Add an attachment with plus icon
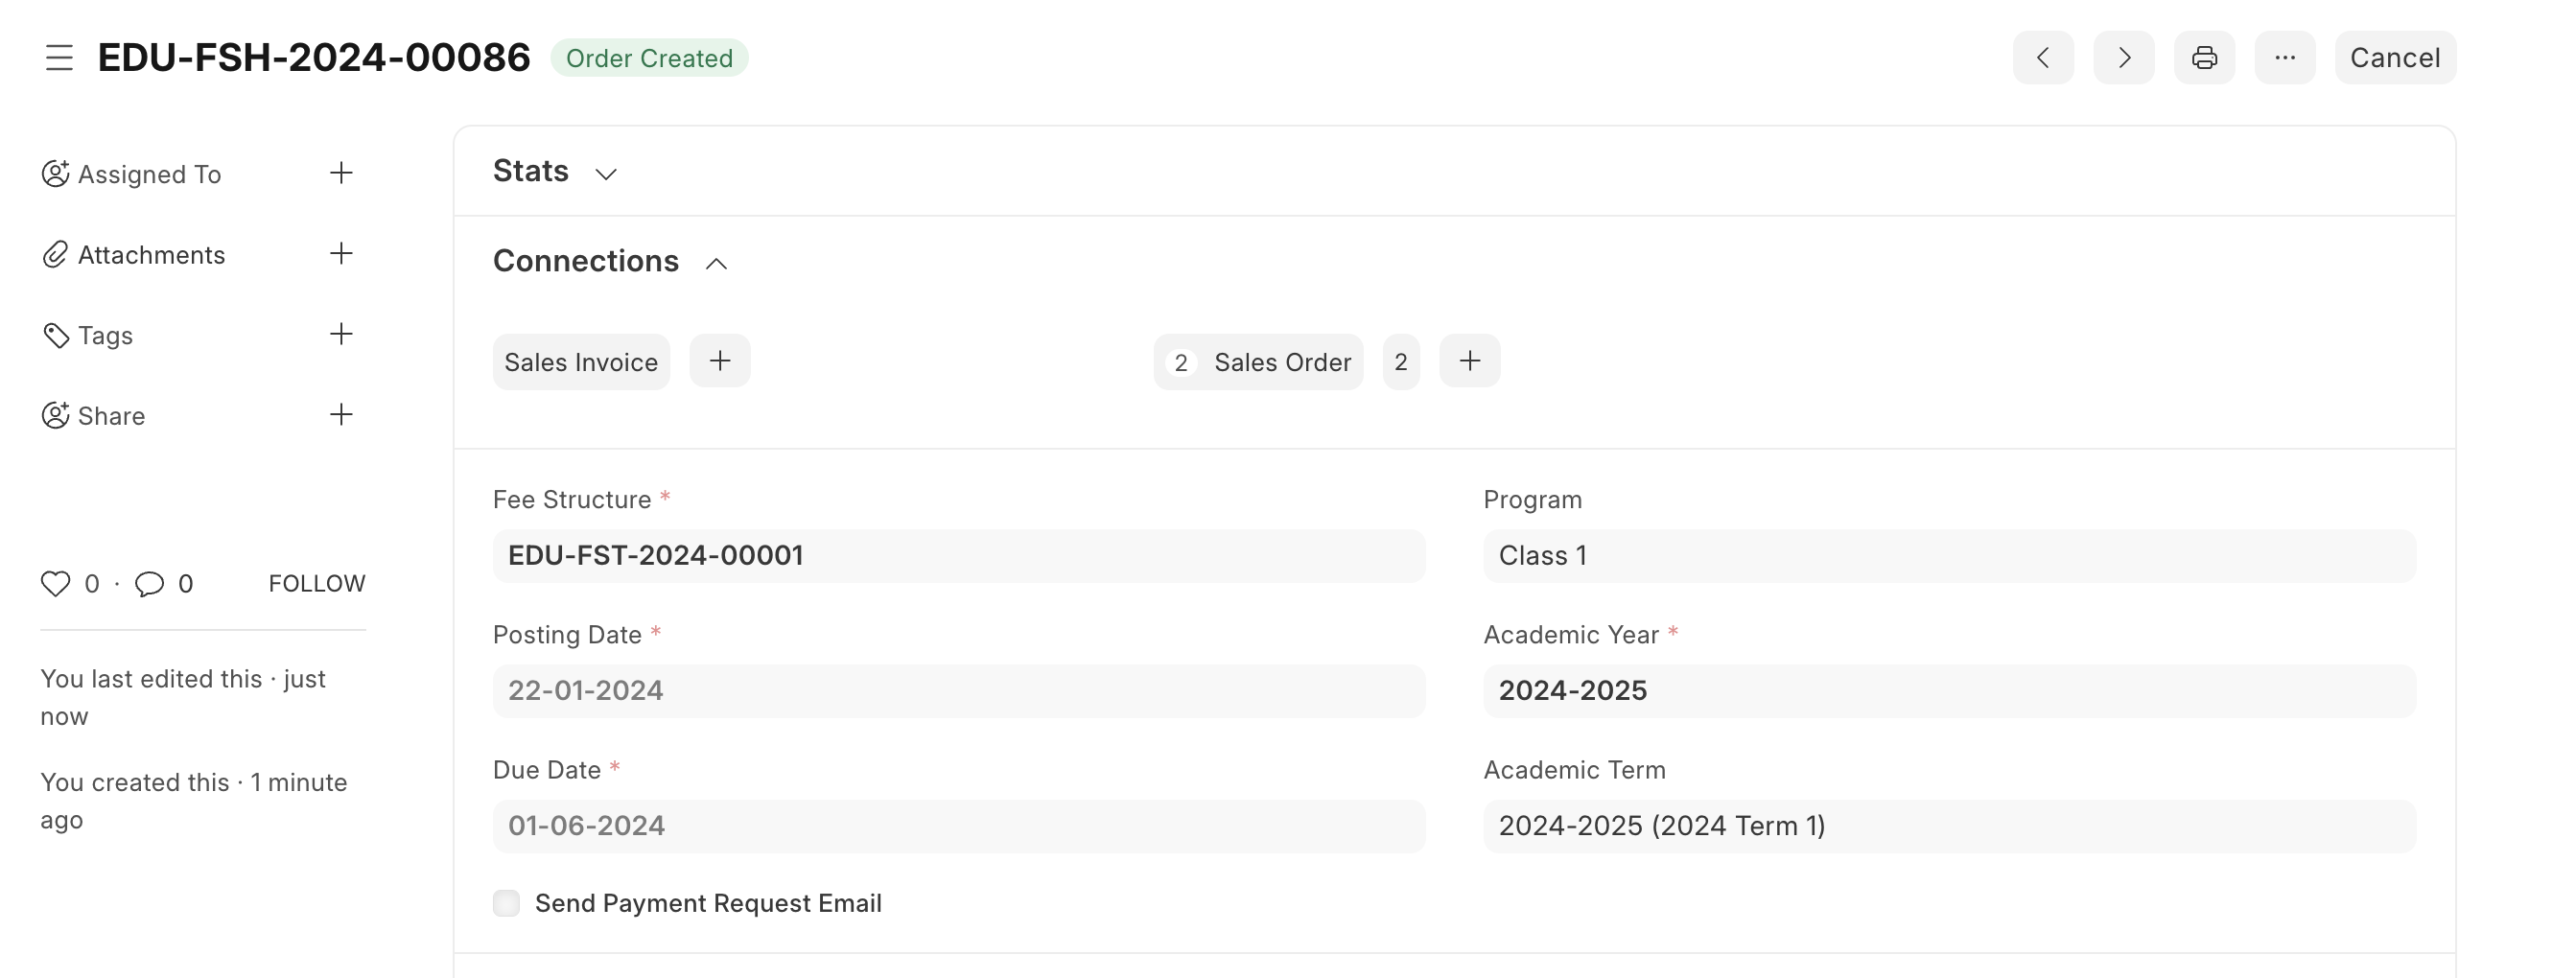Screen dimensions: 2576x978 341,254
